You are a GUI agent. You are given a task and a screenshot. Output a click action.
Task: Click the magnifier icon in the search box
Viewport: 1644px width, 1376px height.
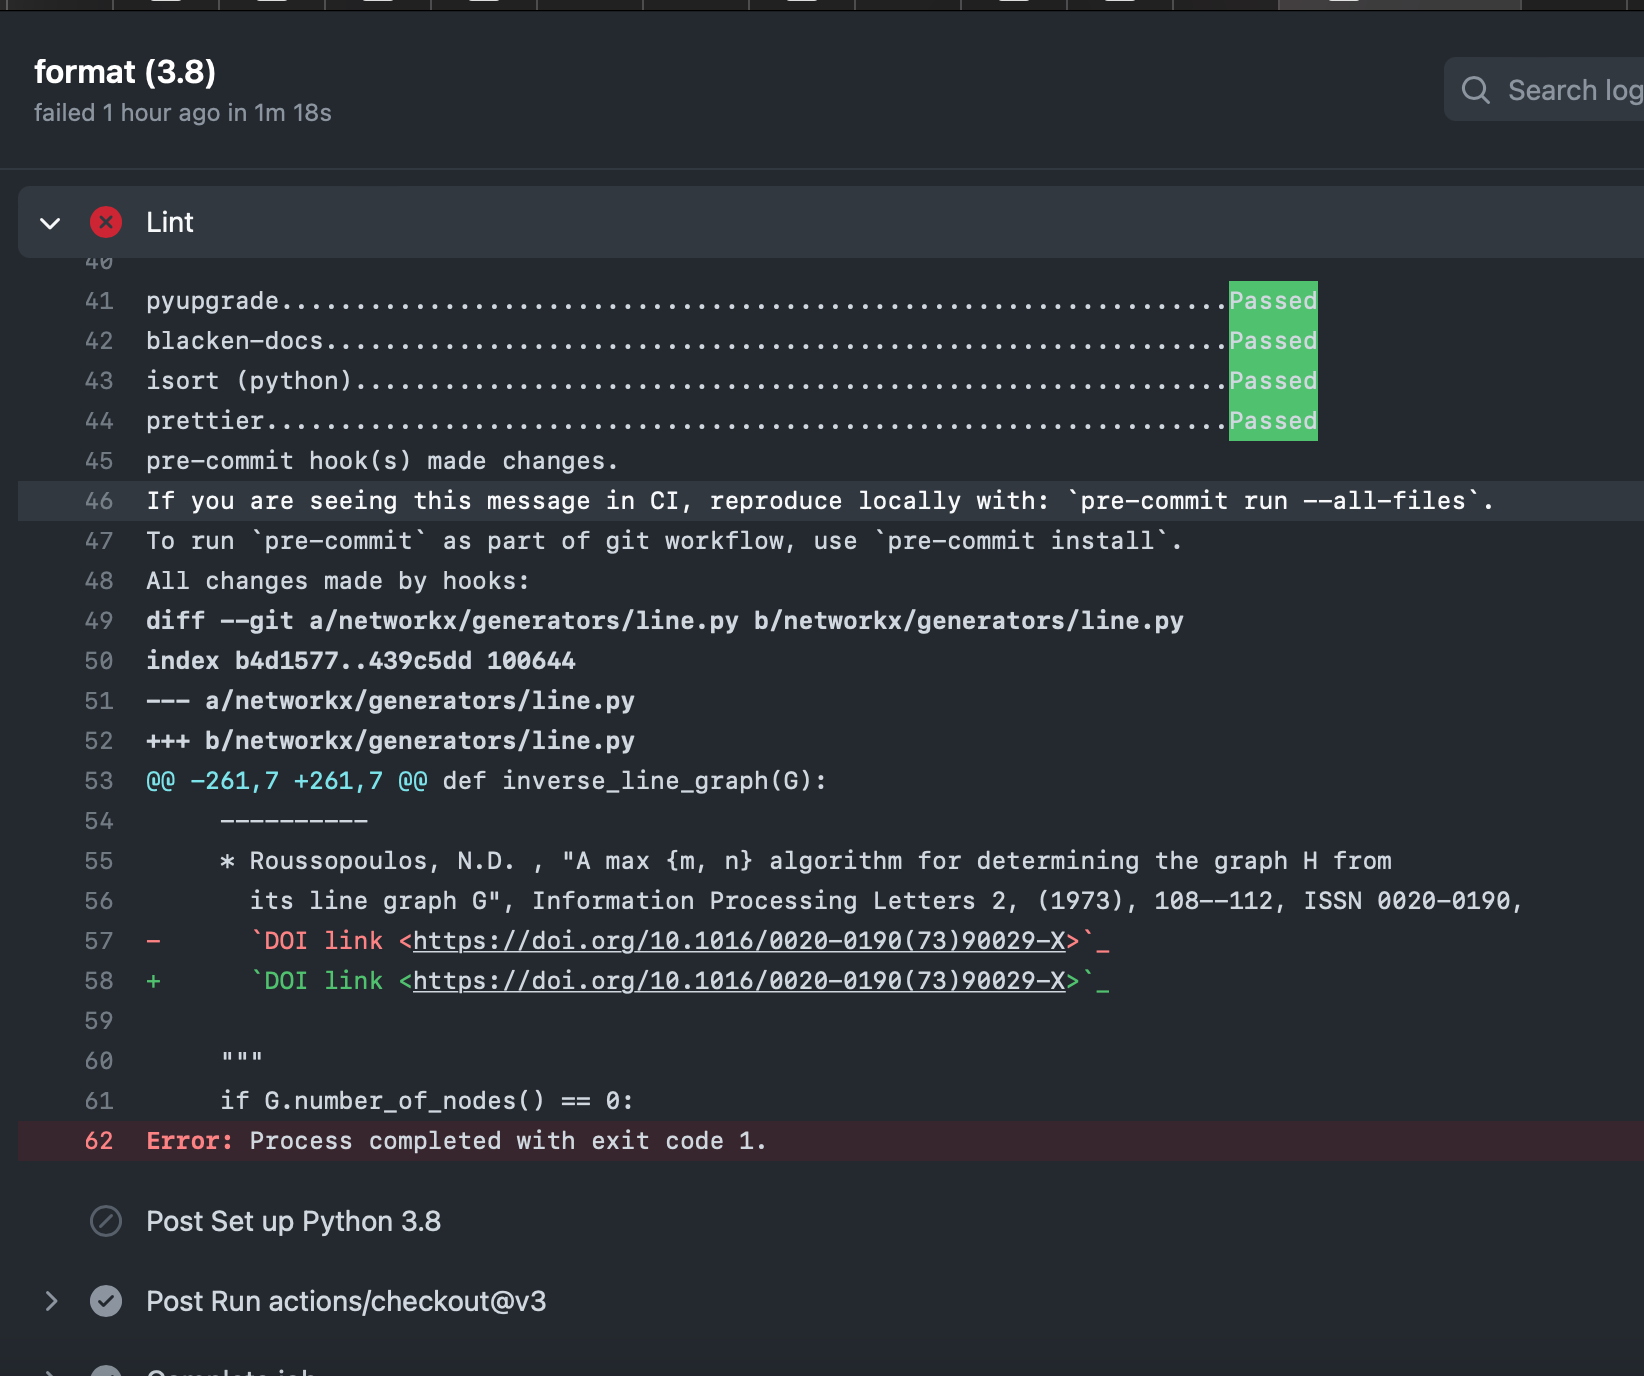1475,90
